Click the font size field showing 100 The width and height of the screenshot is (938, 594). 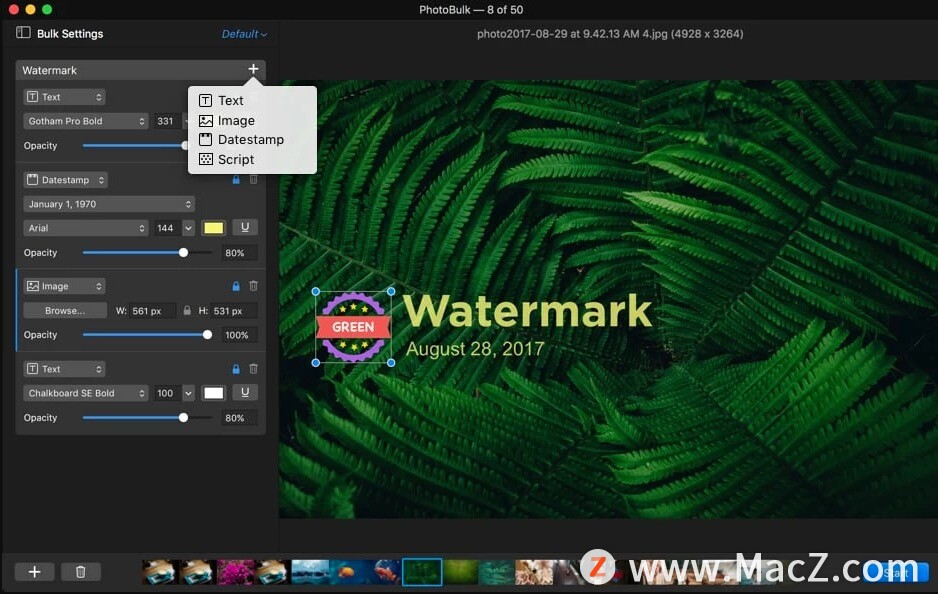pyautogui.click(x=166, y=393)
